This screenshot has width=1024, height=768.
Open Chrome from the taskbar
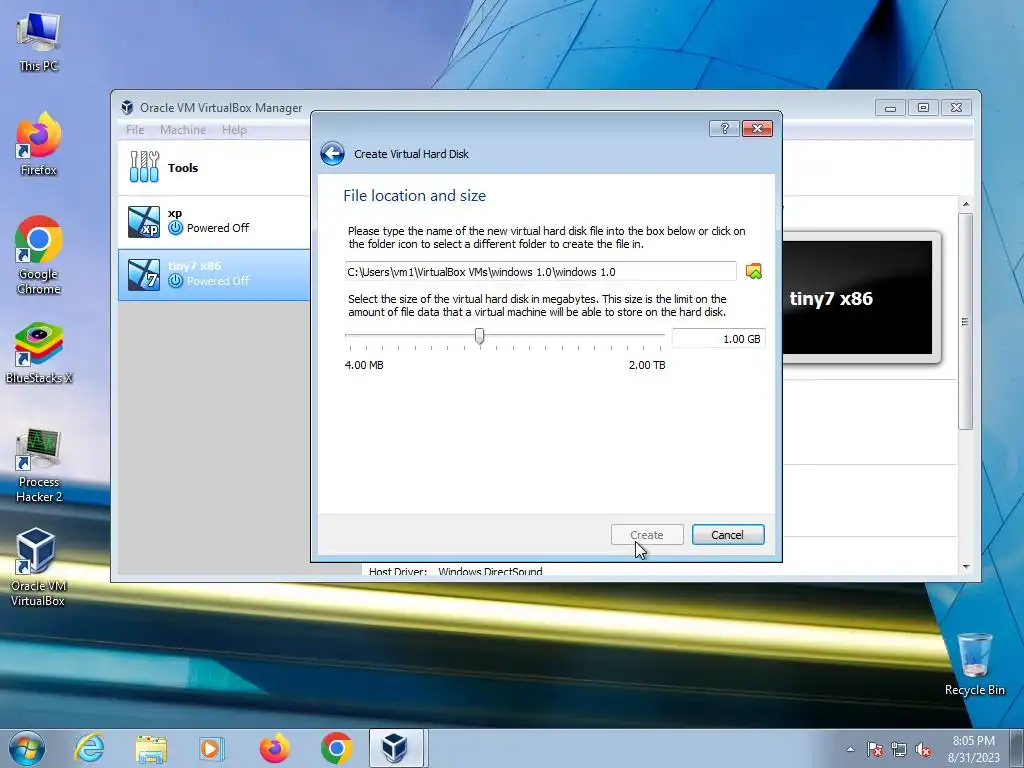click(x=336, y=748)
